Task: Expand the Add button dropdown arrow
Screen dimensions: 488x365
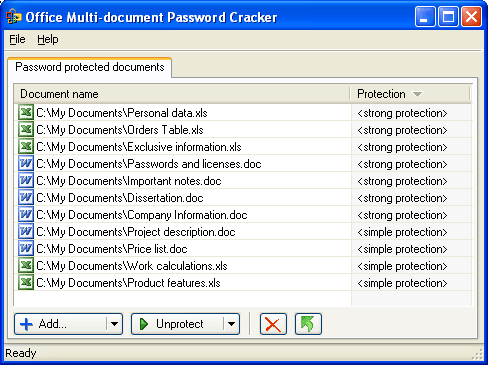Action: (114, 324)
